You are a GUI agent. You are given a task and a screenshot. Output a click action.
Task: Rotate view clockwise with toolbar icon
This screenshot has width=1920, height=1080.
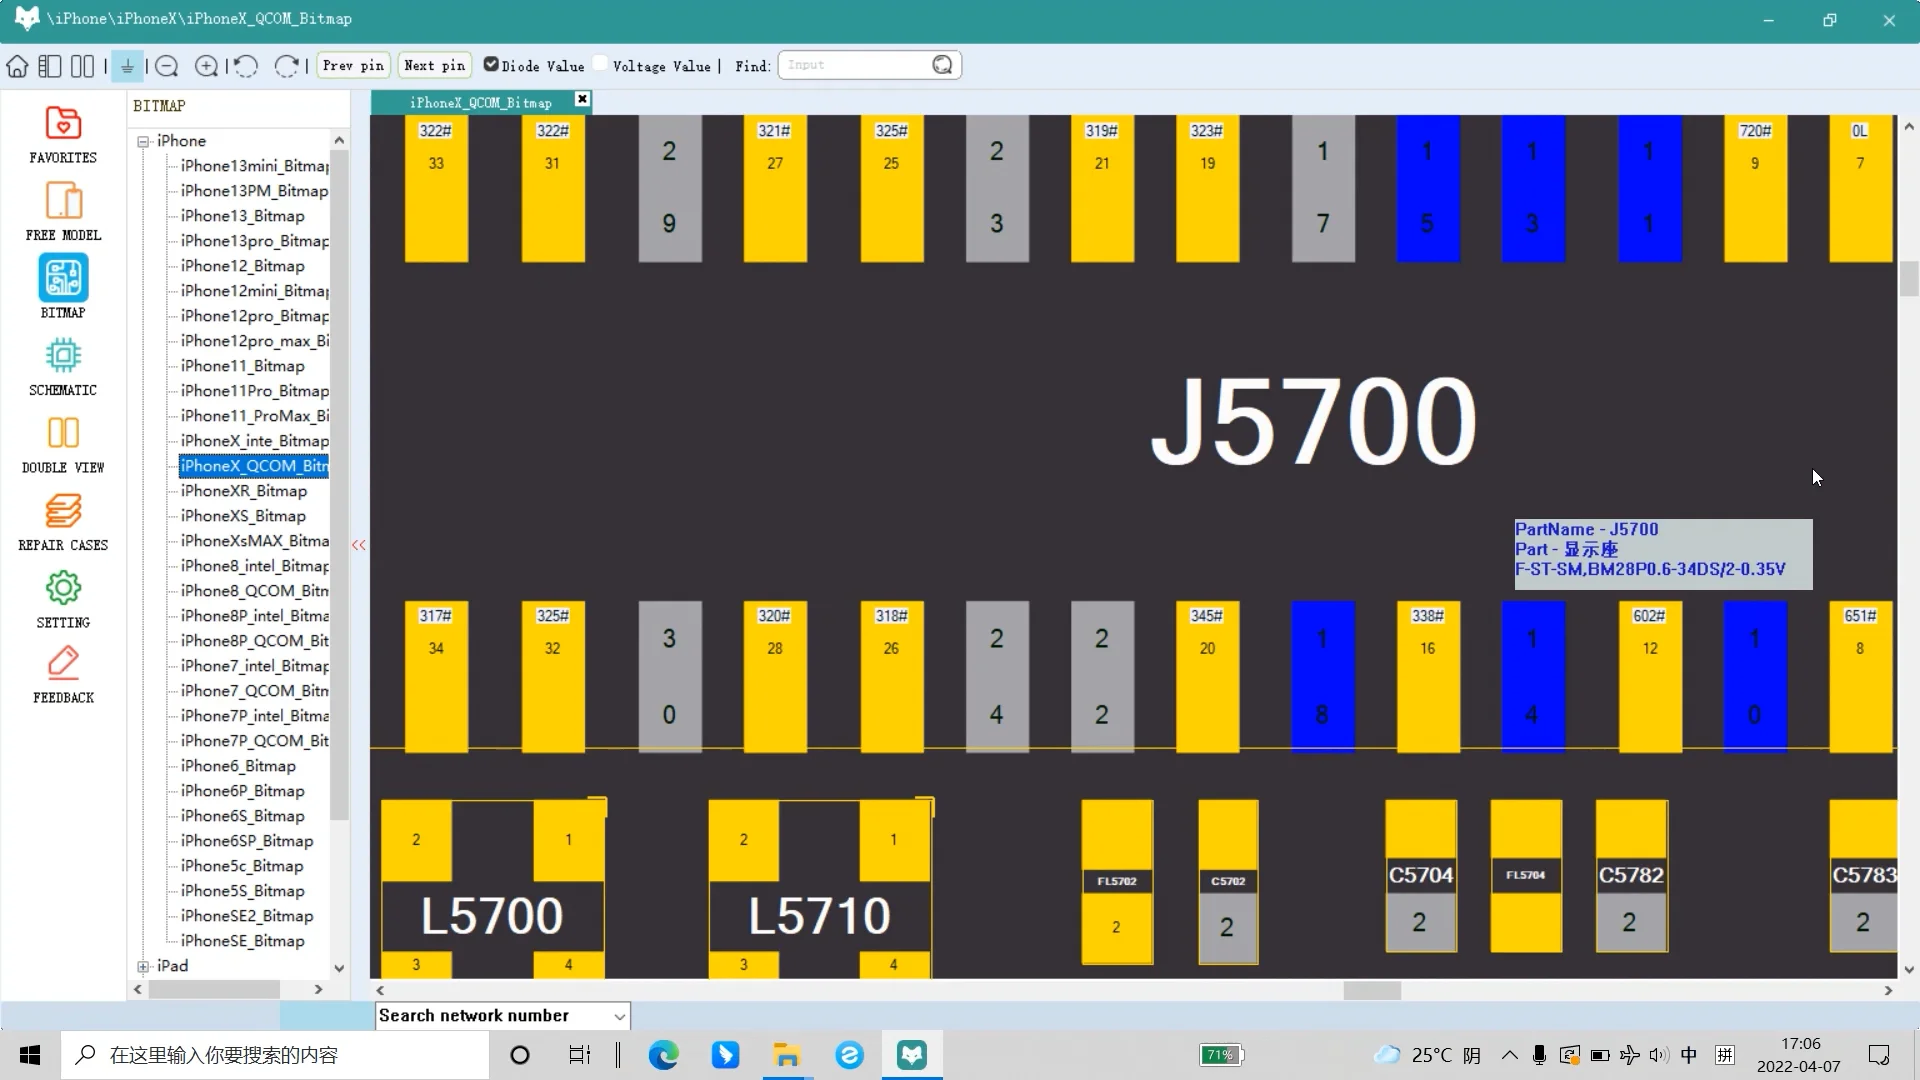click(286, 66)
